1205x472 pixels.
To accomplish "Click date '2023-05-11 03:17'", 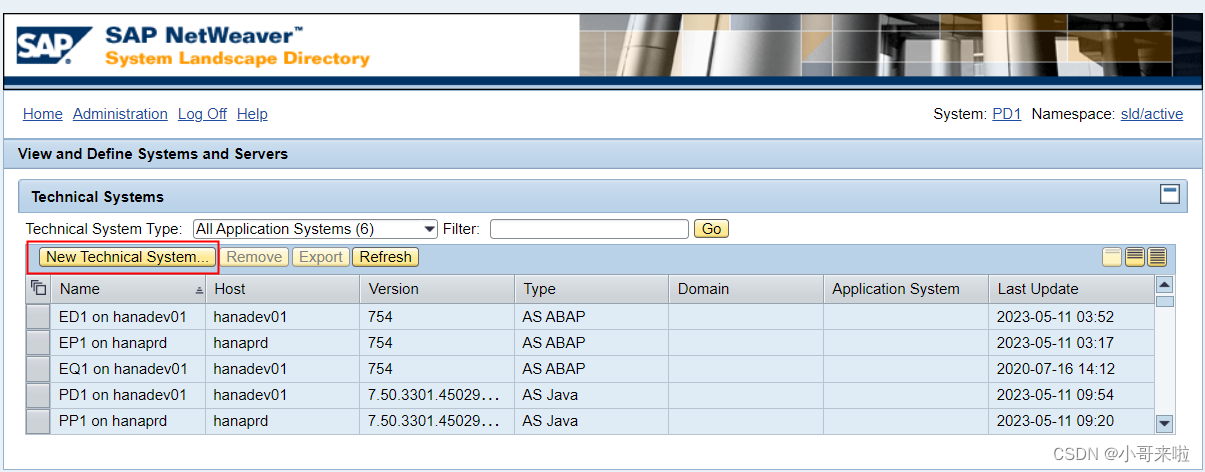I will tap(1055, 343).
